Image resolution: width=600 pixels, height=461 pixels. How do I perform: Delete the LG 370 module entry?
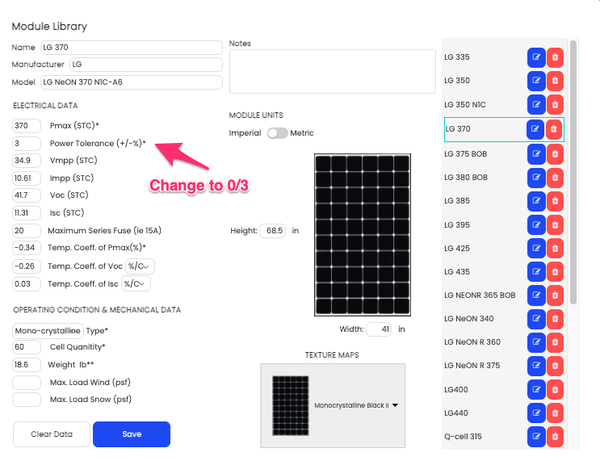(554, 129)
